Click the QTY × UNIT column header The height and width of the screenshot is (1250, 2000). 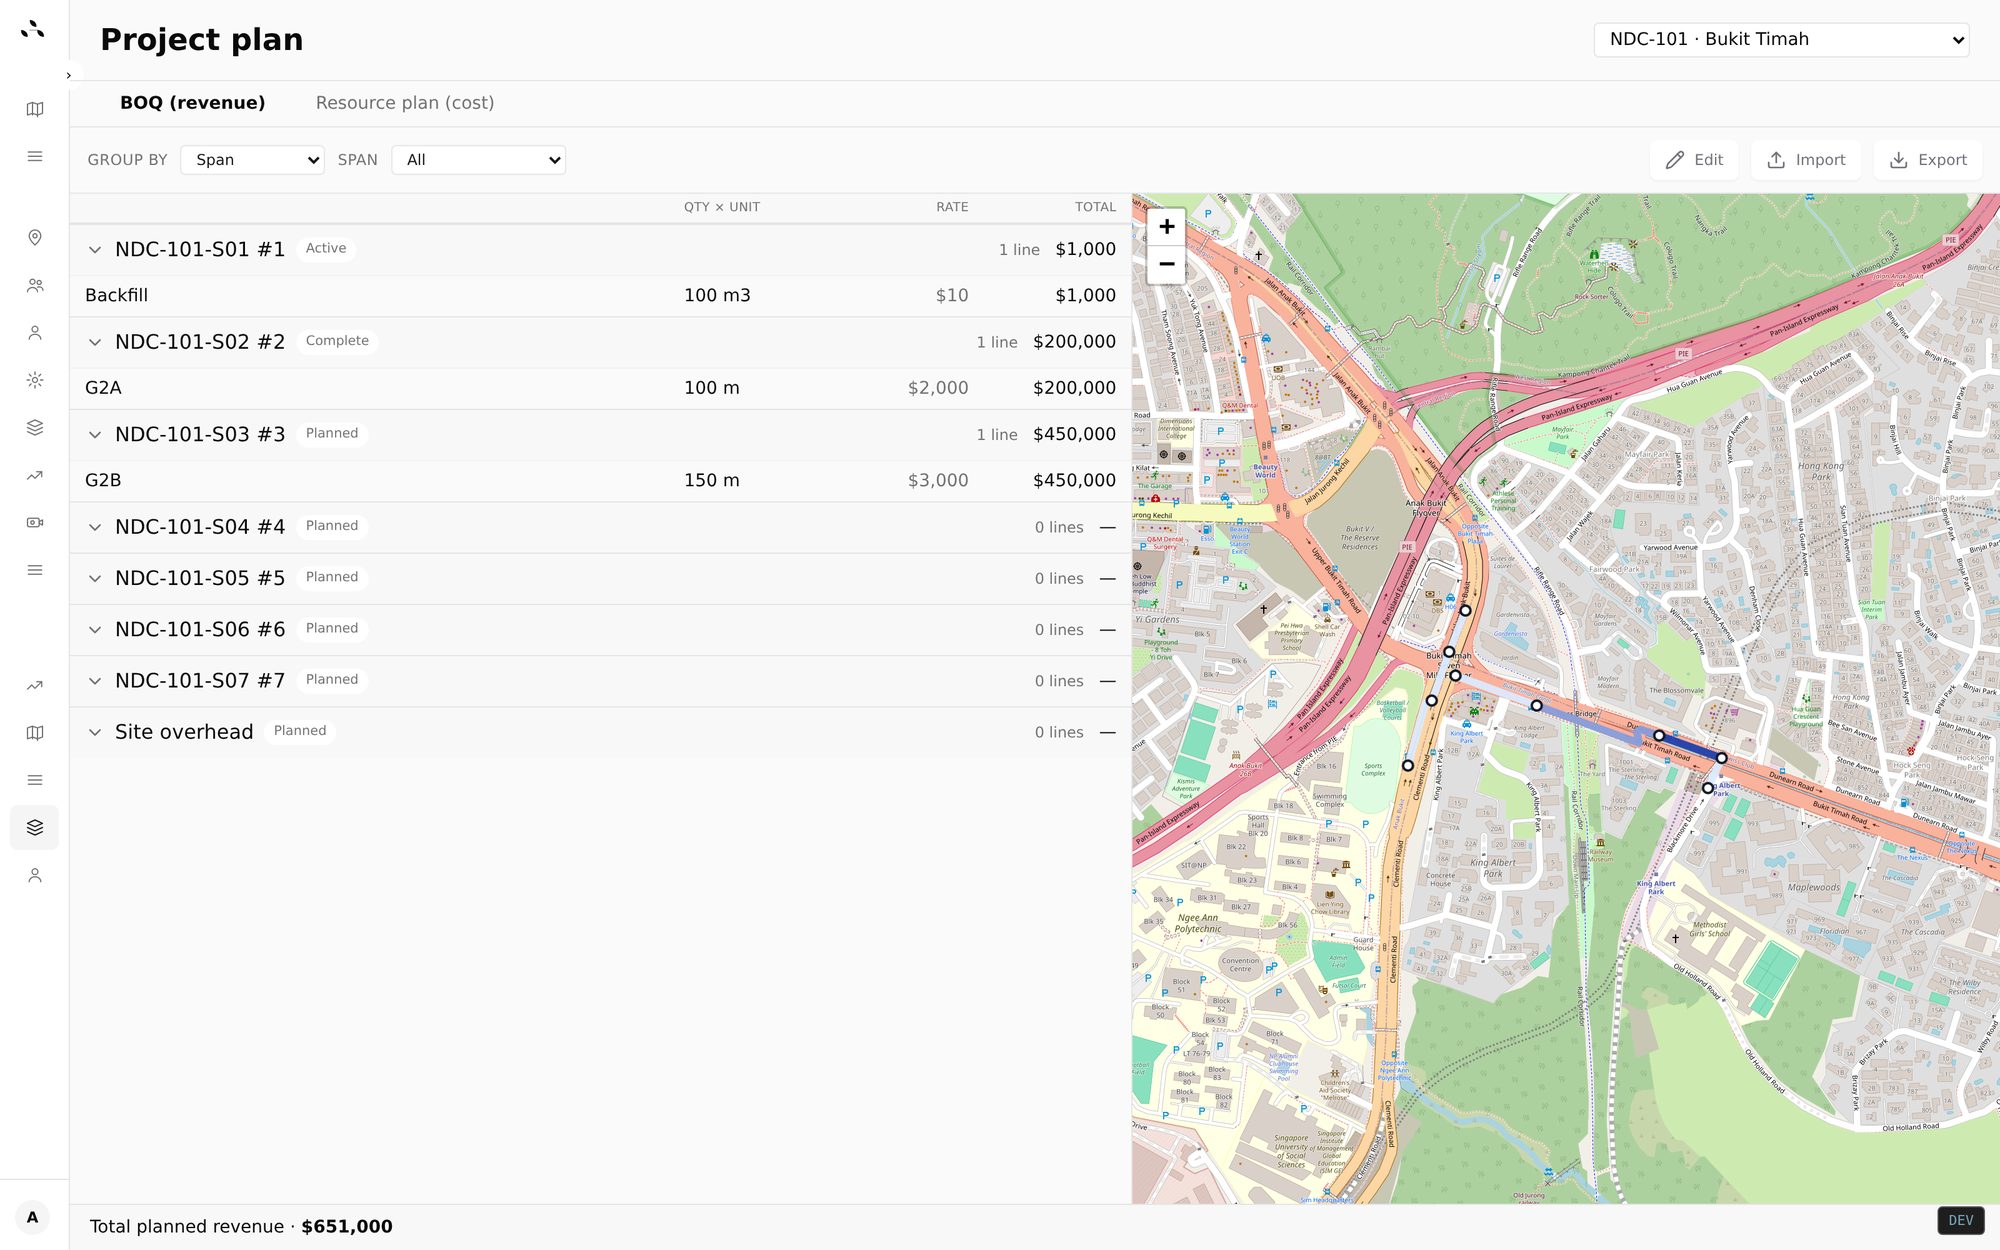tap(722, 207)
